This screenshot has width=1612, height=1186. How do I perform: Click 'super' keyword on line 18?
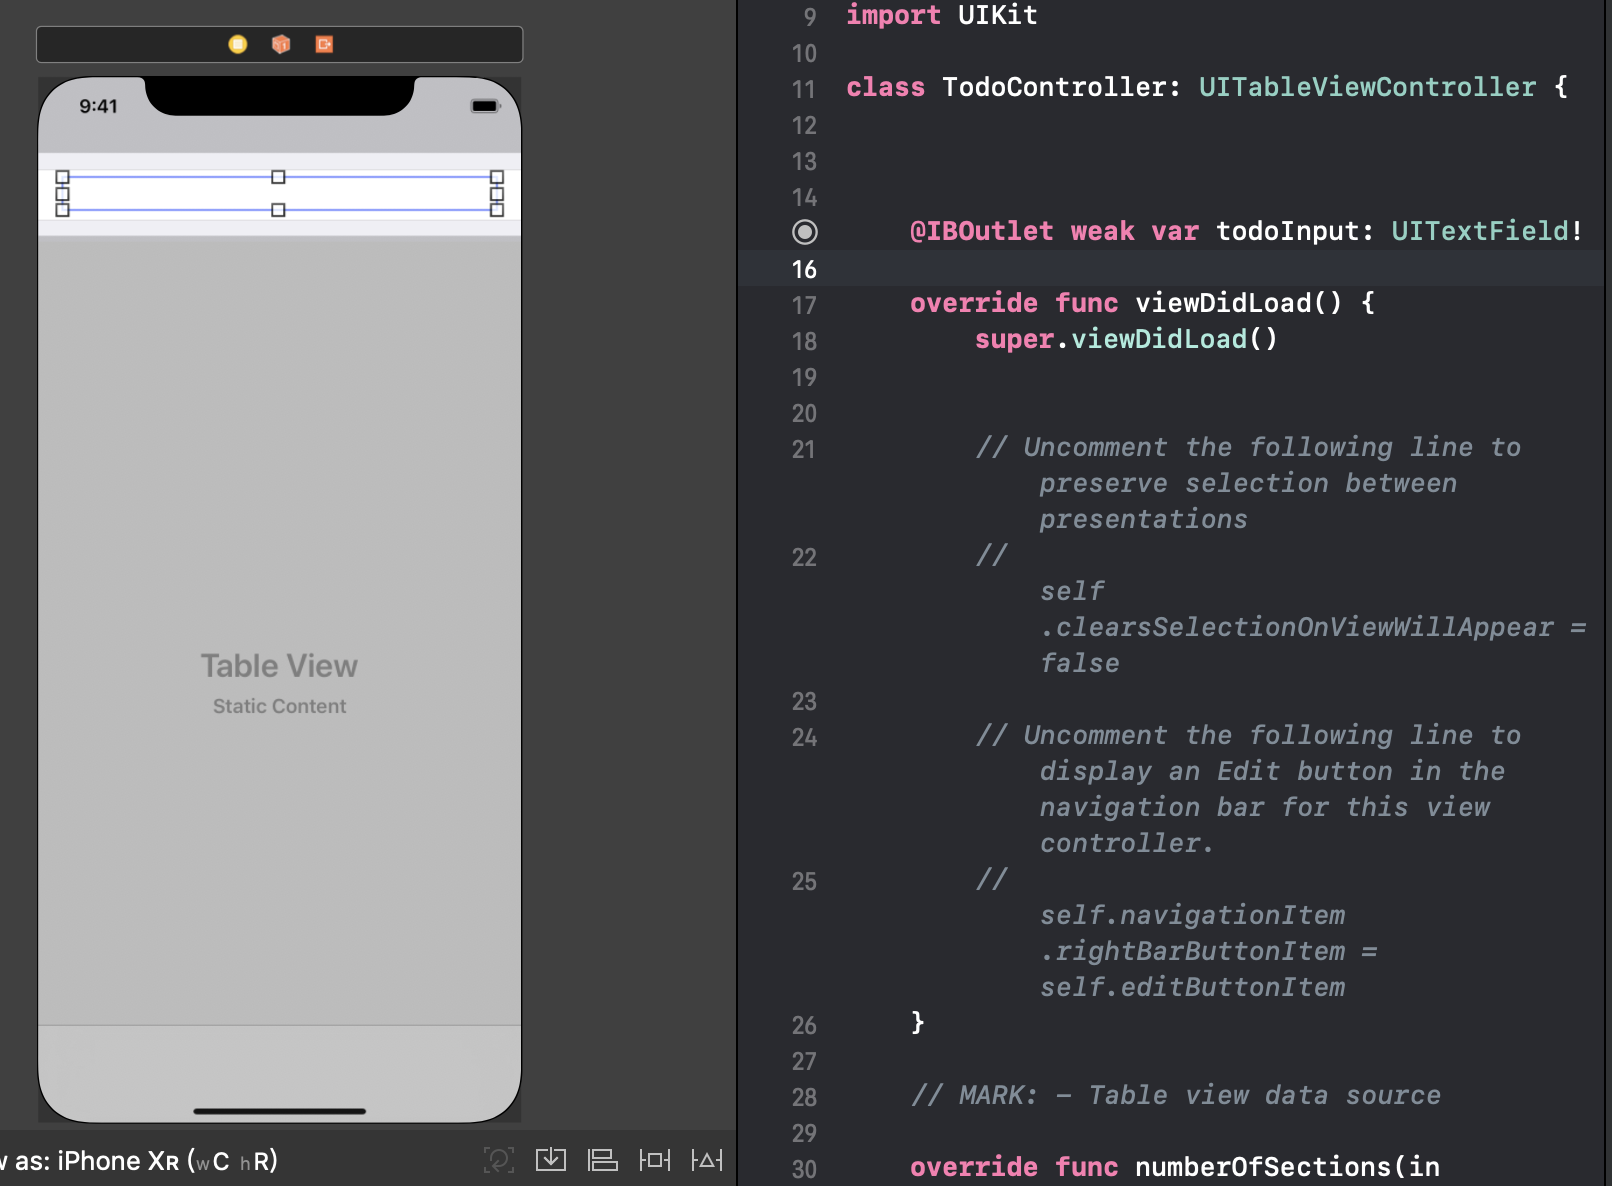1014,340
